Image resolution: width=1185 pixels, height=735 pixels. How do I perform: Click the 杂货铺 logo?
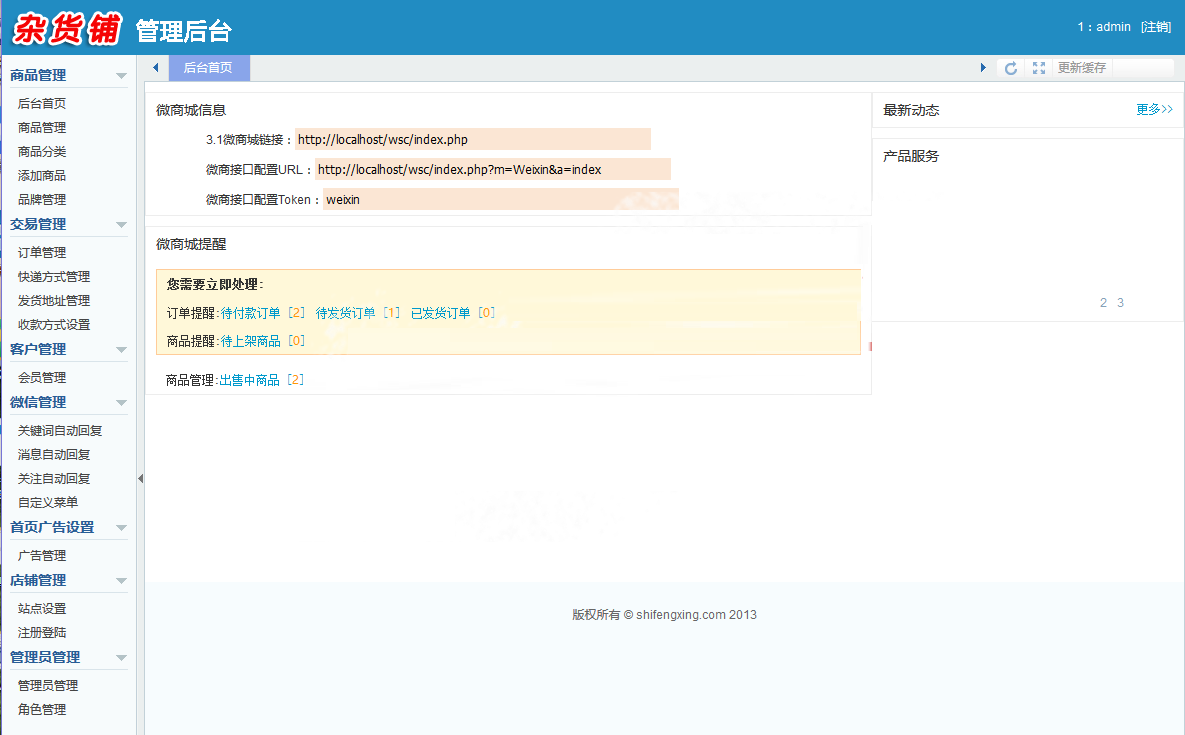click(x=67, y=29)
